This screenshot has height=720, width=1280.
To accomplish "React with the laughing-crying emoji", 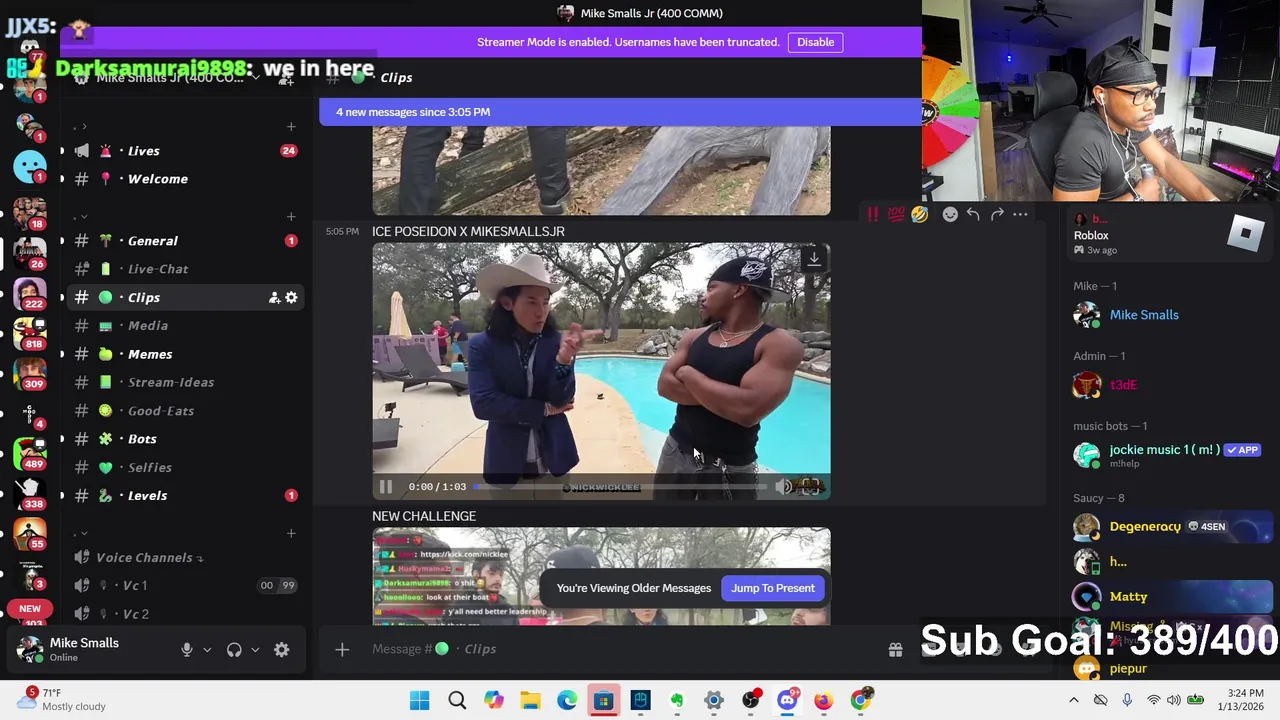I will [x=920, y=214].
